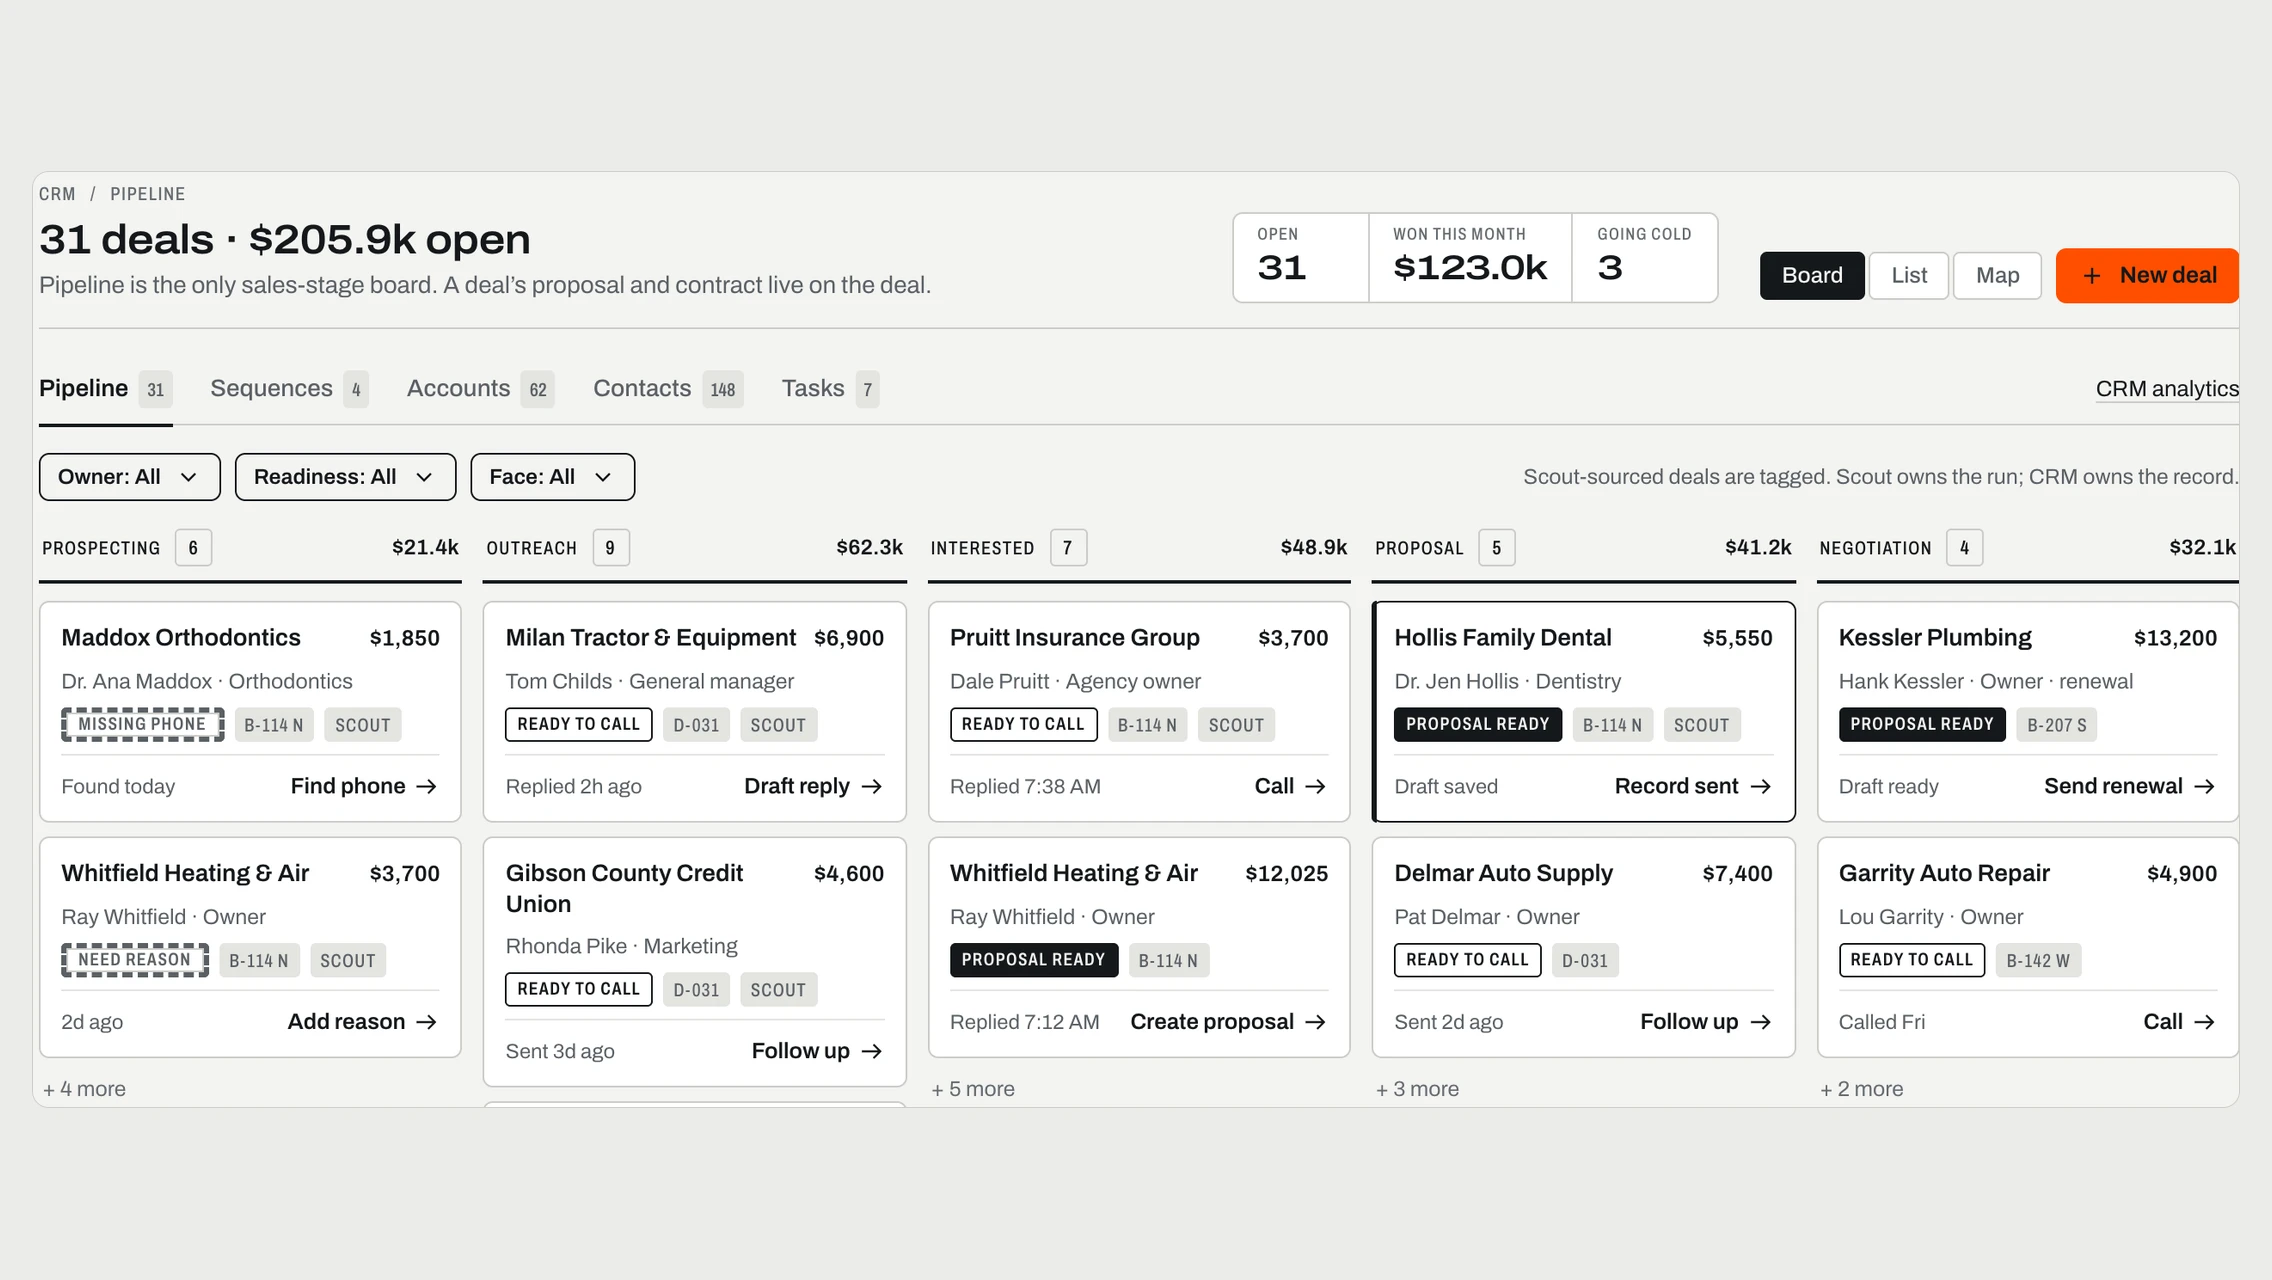Open the Hollis Family Dental deal card title
The width and height of the screenshot is (2272, 1280).
(1502, 638)
